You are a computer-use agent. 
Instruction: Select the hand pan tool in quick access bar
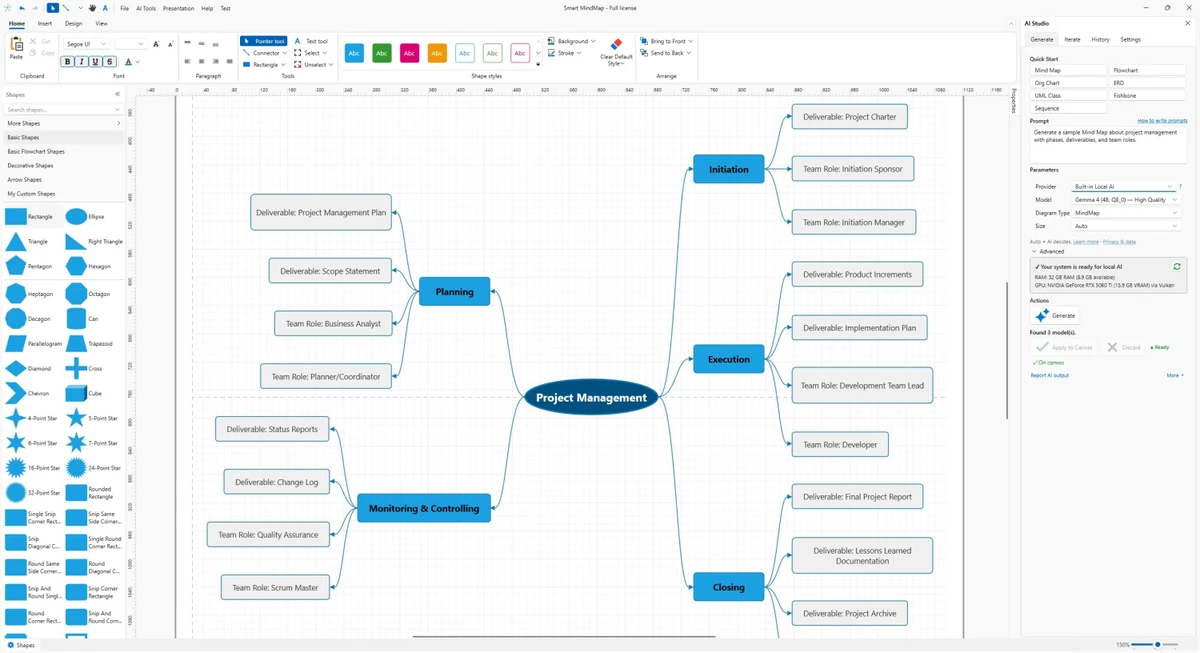click(x=92, y=8)
